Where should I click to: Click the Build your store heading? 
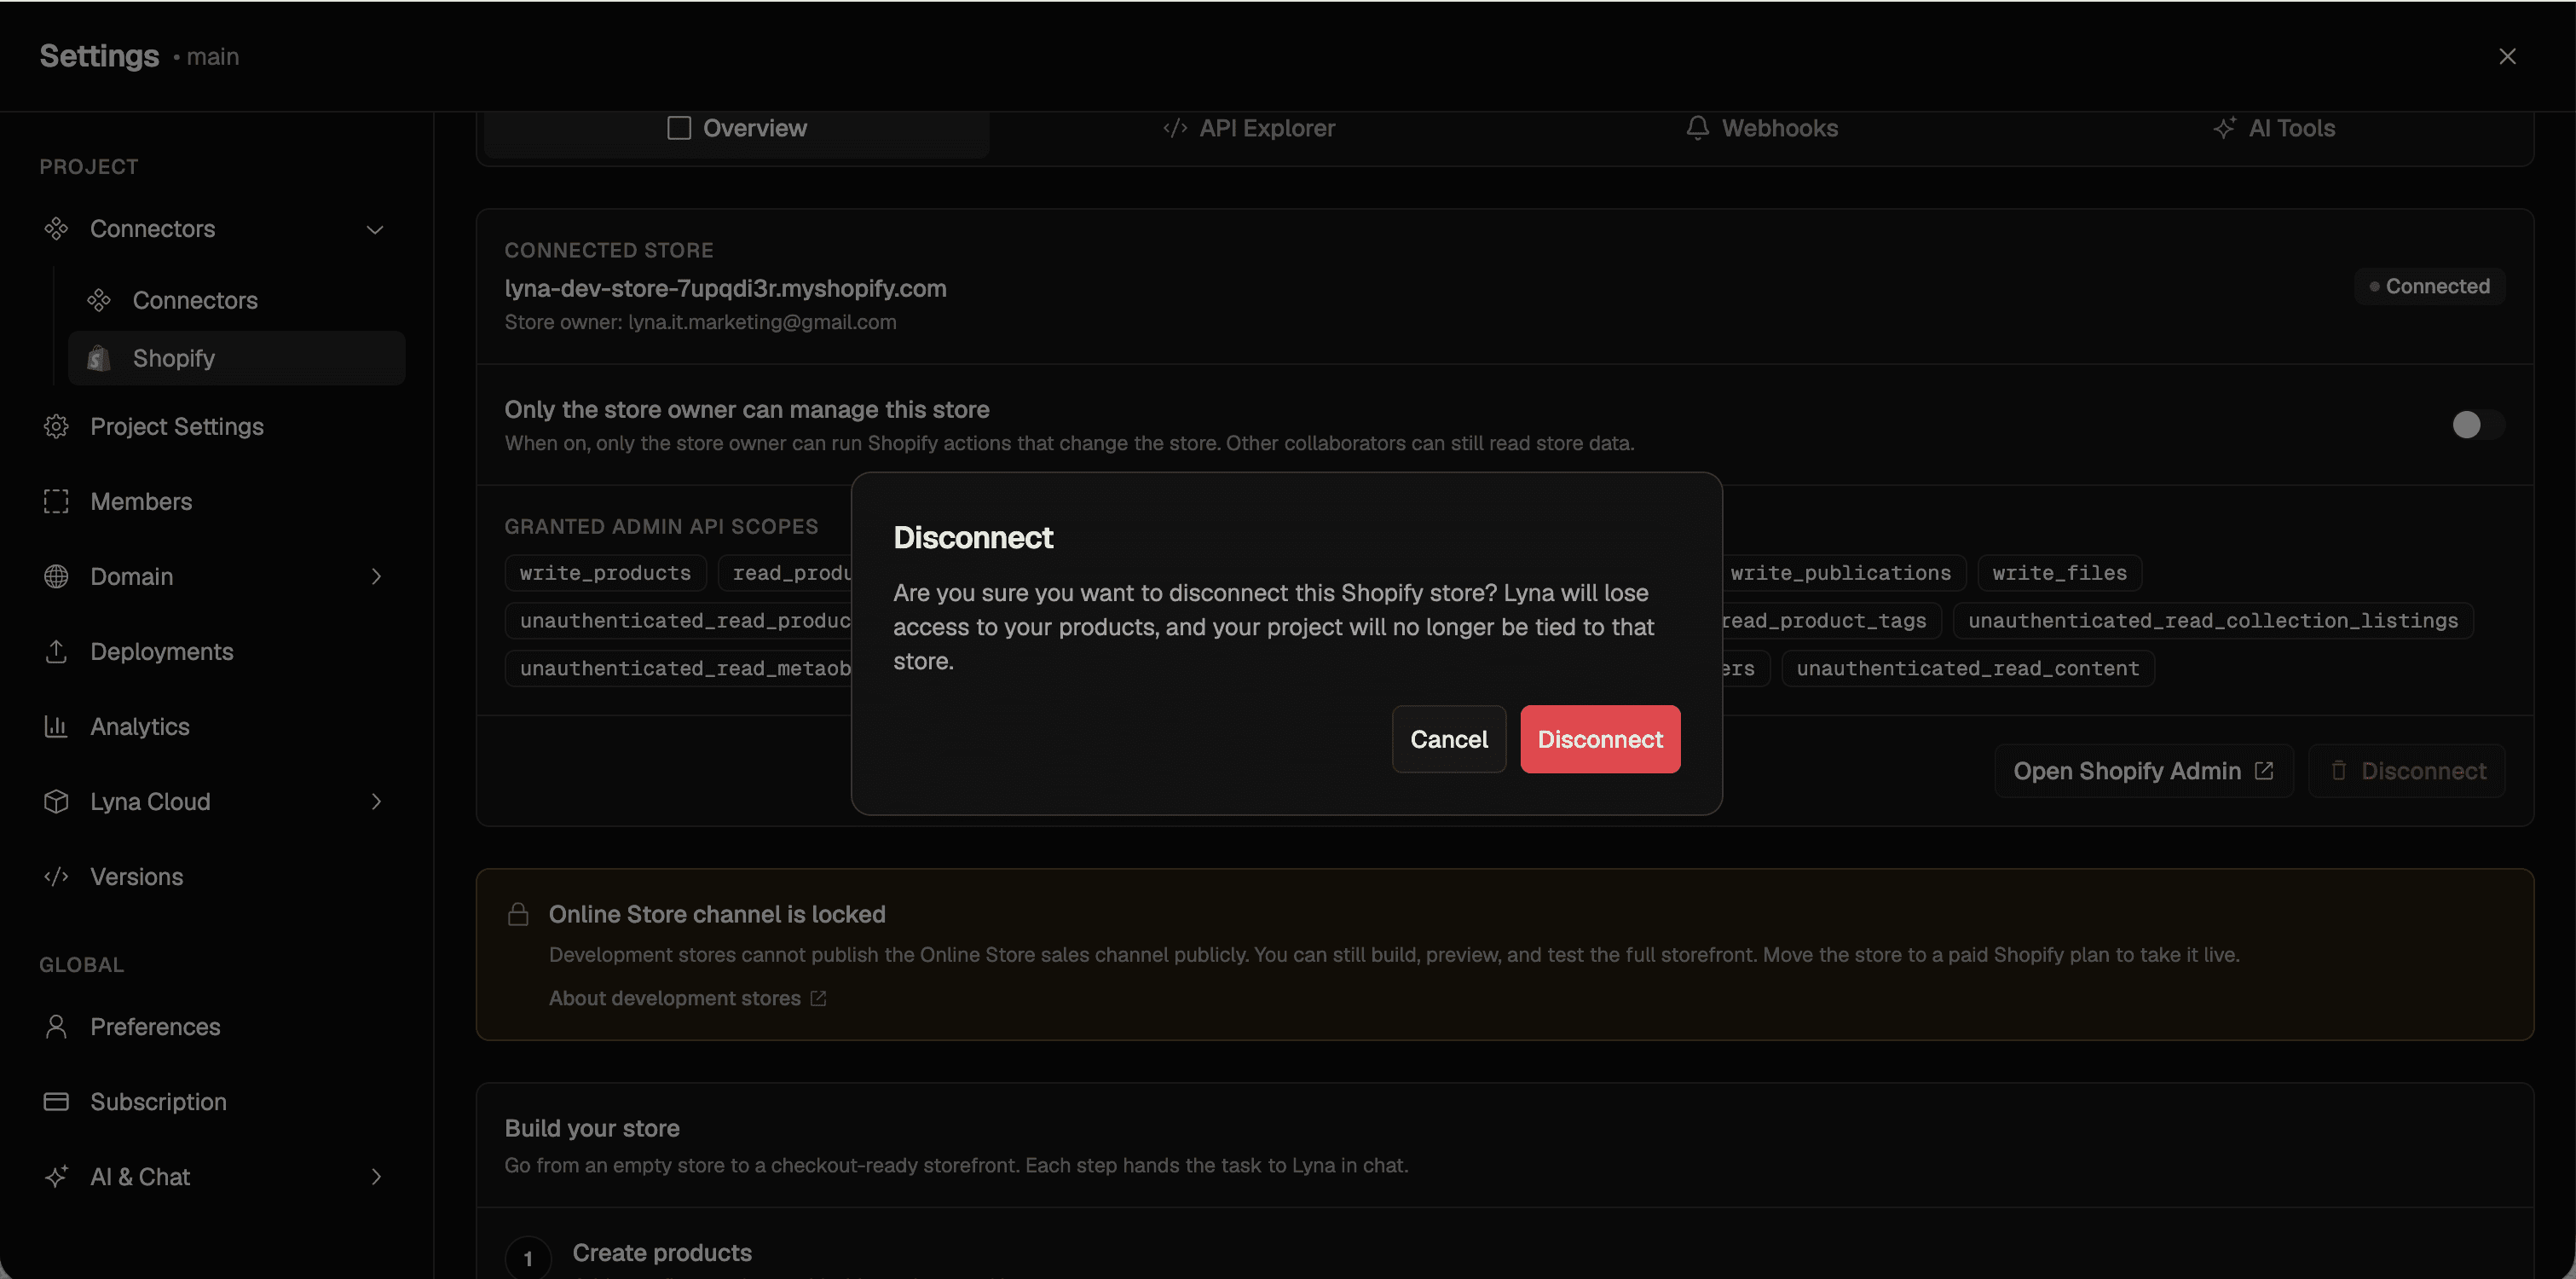pyautogui.click(x=592, y=1128)
